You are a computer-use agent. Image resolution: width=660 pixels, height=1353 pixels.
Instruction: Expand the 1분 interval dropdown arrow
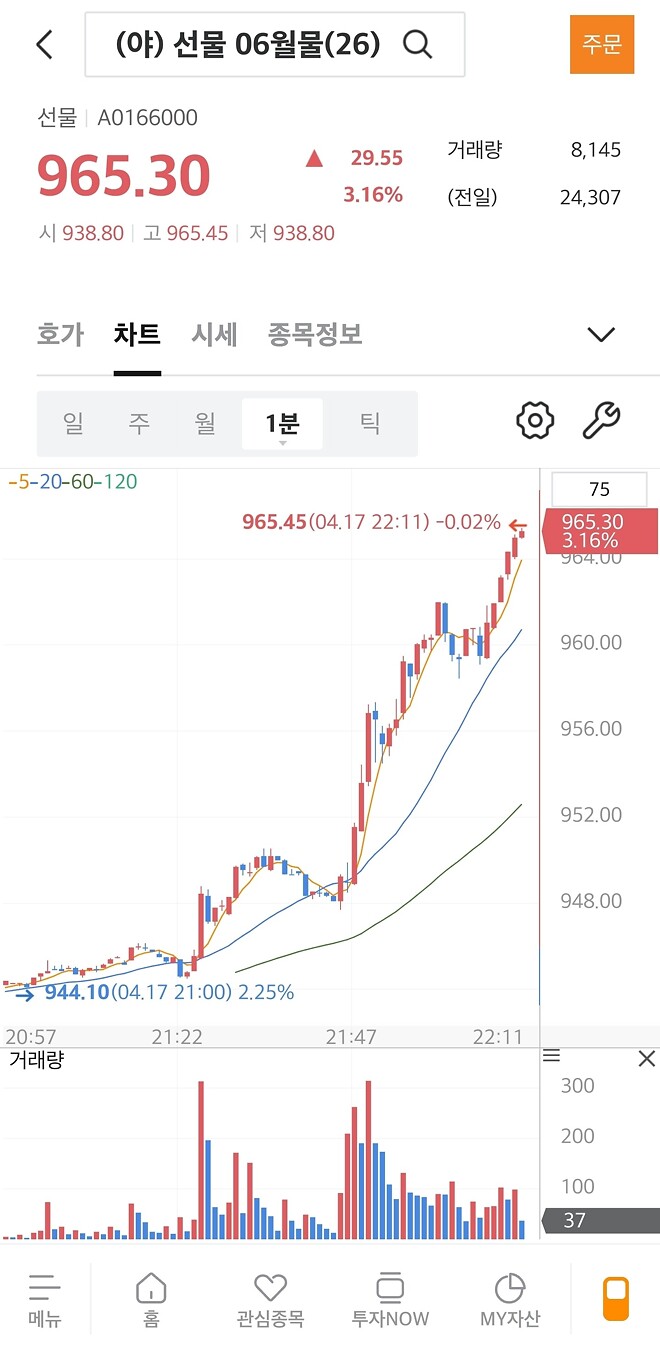283,443
